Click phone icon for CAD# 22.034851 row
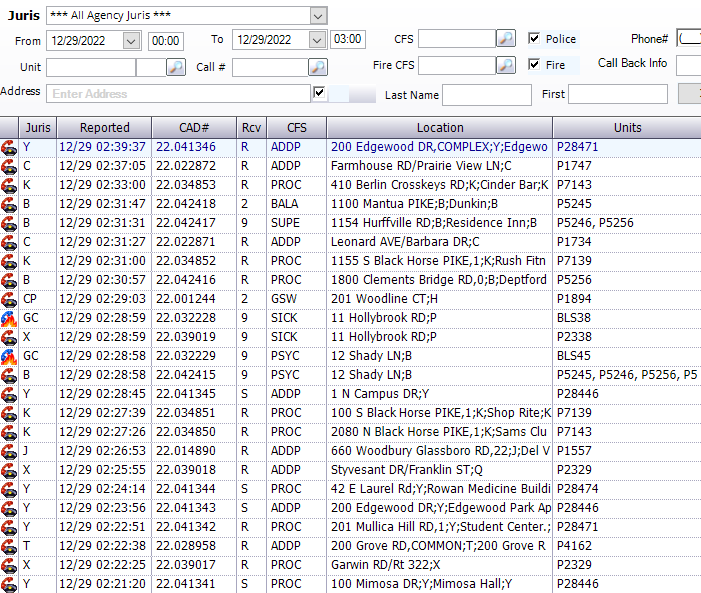 point(9,414)
